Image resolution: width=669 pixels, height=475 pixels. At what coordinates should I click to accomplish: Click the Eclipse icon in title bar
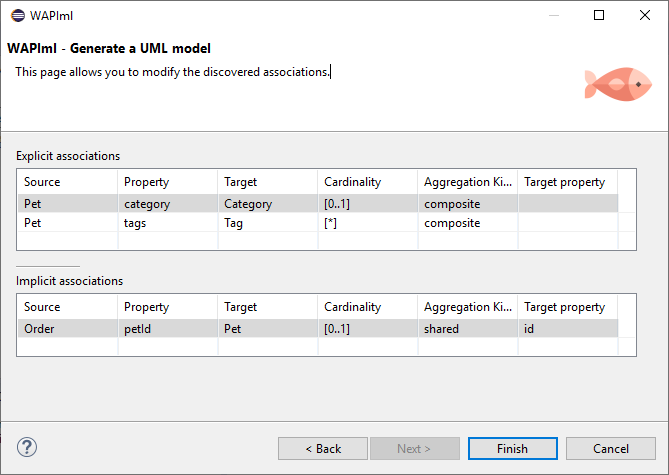(18, 16)
